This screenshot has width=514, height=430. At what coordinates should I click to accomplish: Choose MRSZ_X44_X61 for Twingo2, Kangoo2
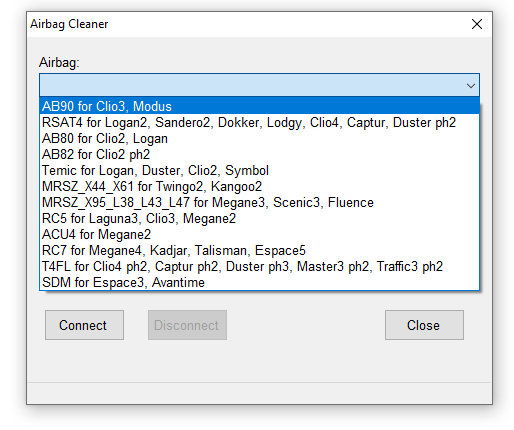click(259, 186)
